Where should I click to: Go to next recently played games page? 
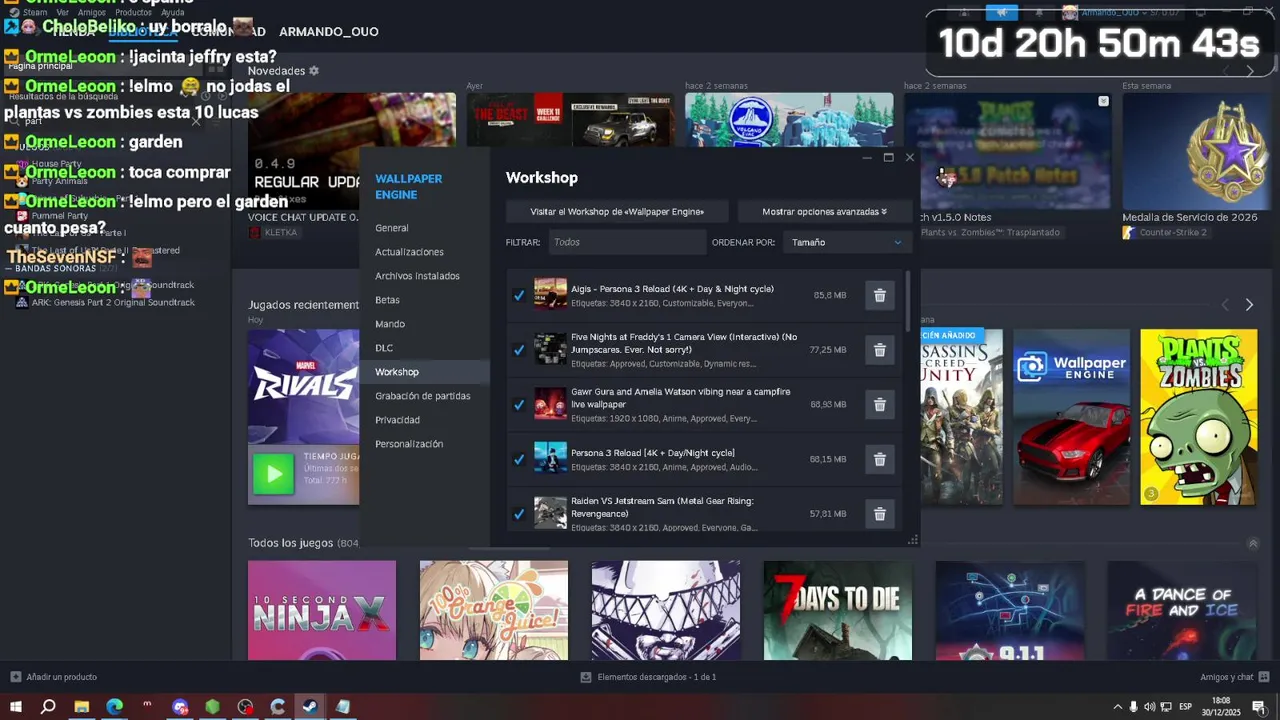click(1249, 305)
